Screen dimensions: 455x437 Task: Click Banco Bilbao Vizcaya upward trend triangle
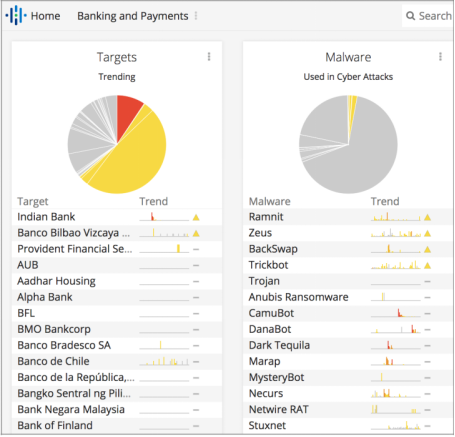point(196,234)
